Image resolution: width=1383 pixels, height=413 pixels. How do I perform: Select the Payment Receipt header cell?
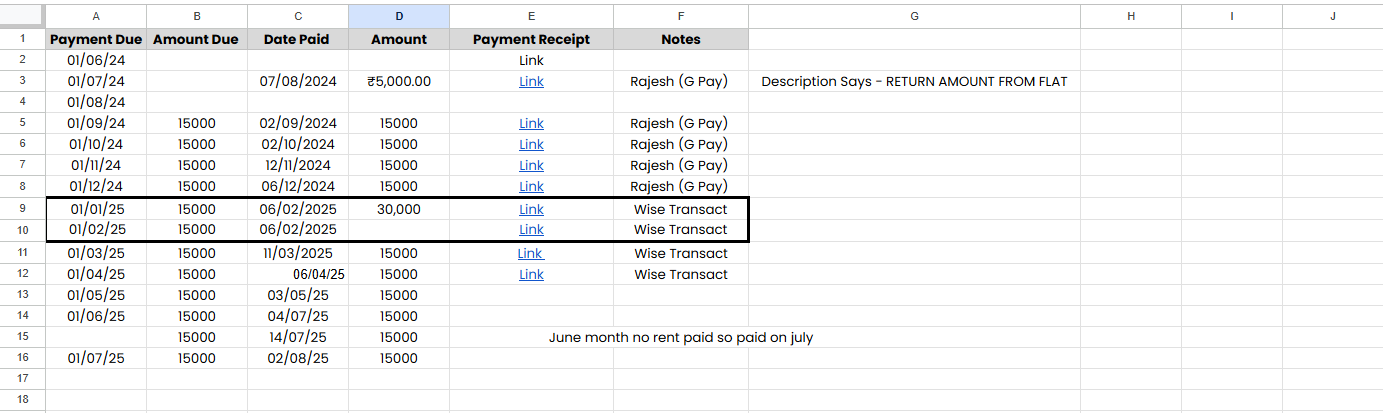[531, 39]
